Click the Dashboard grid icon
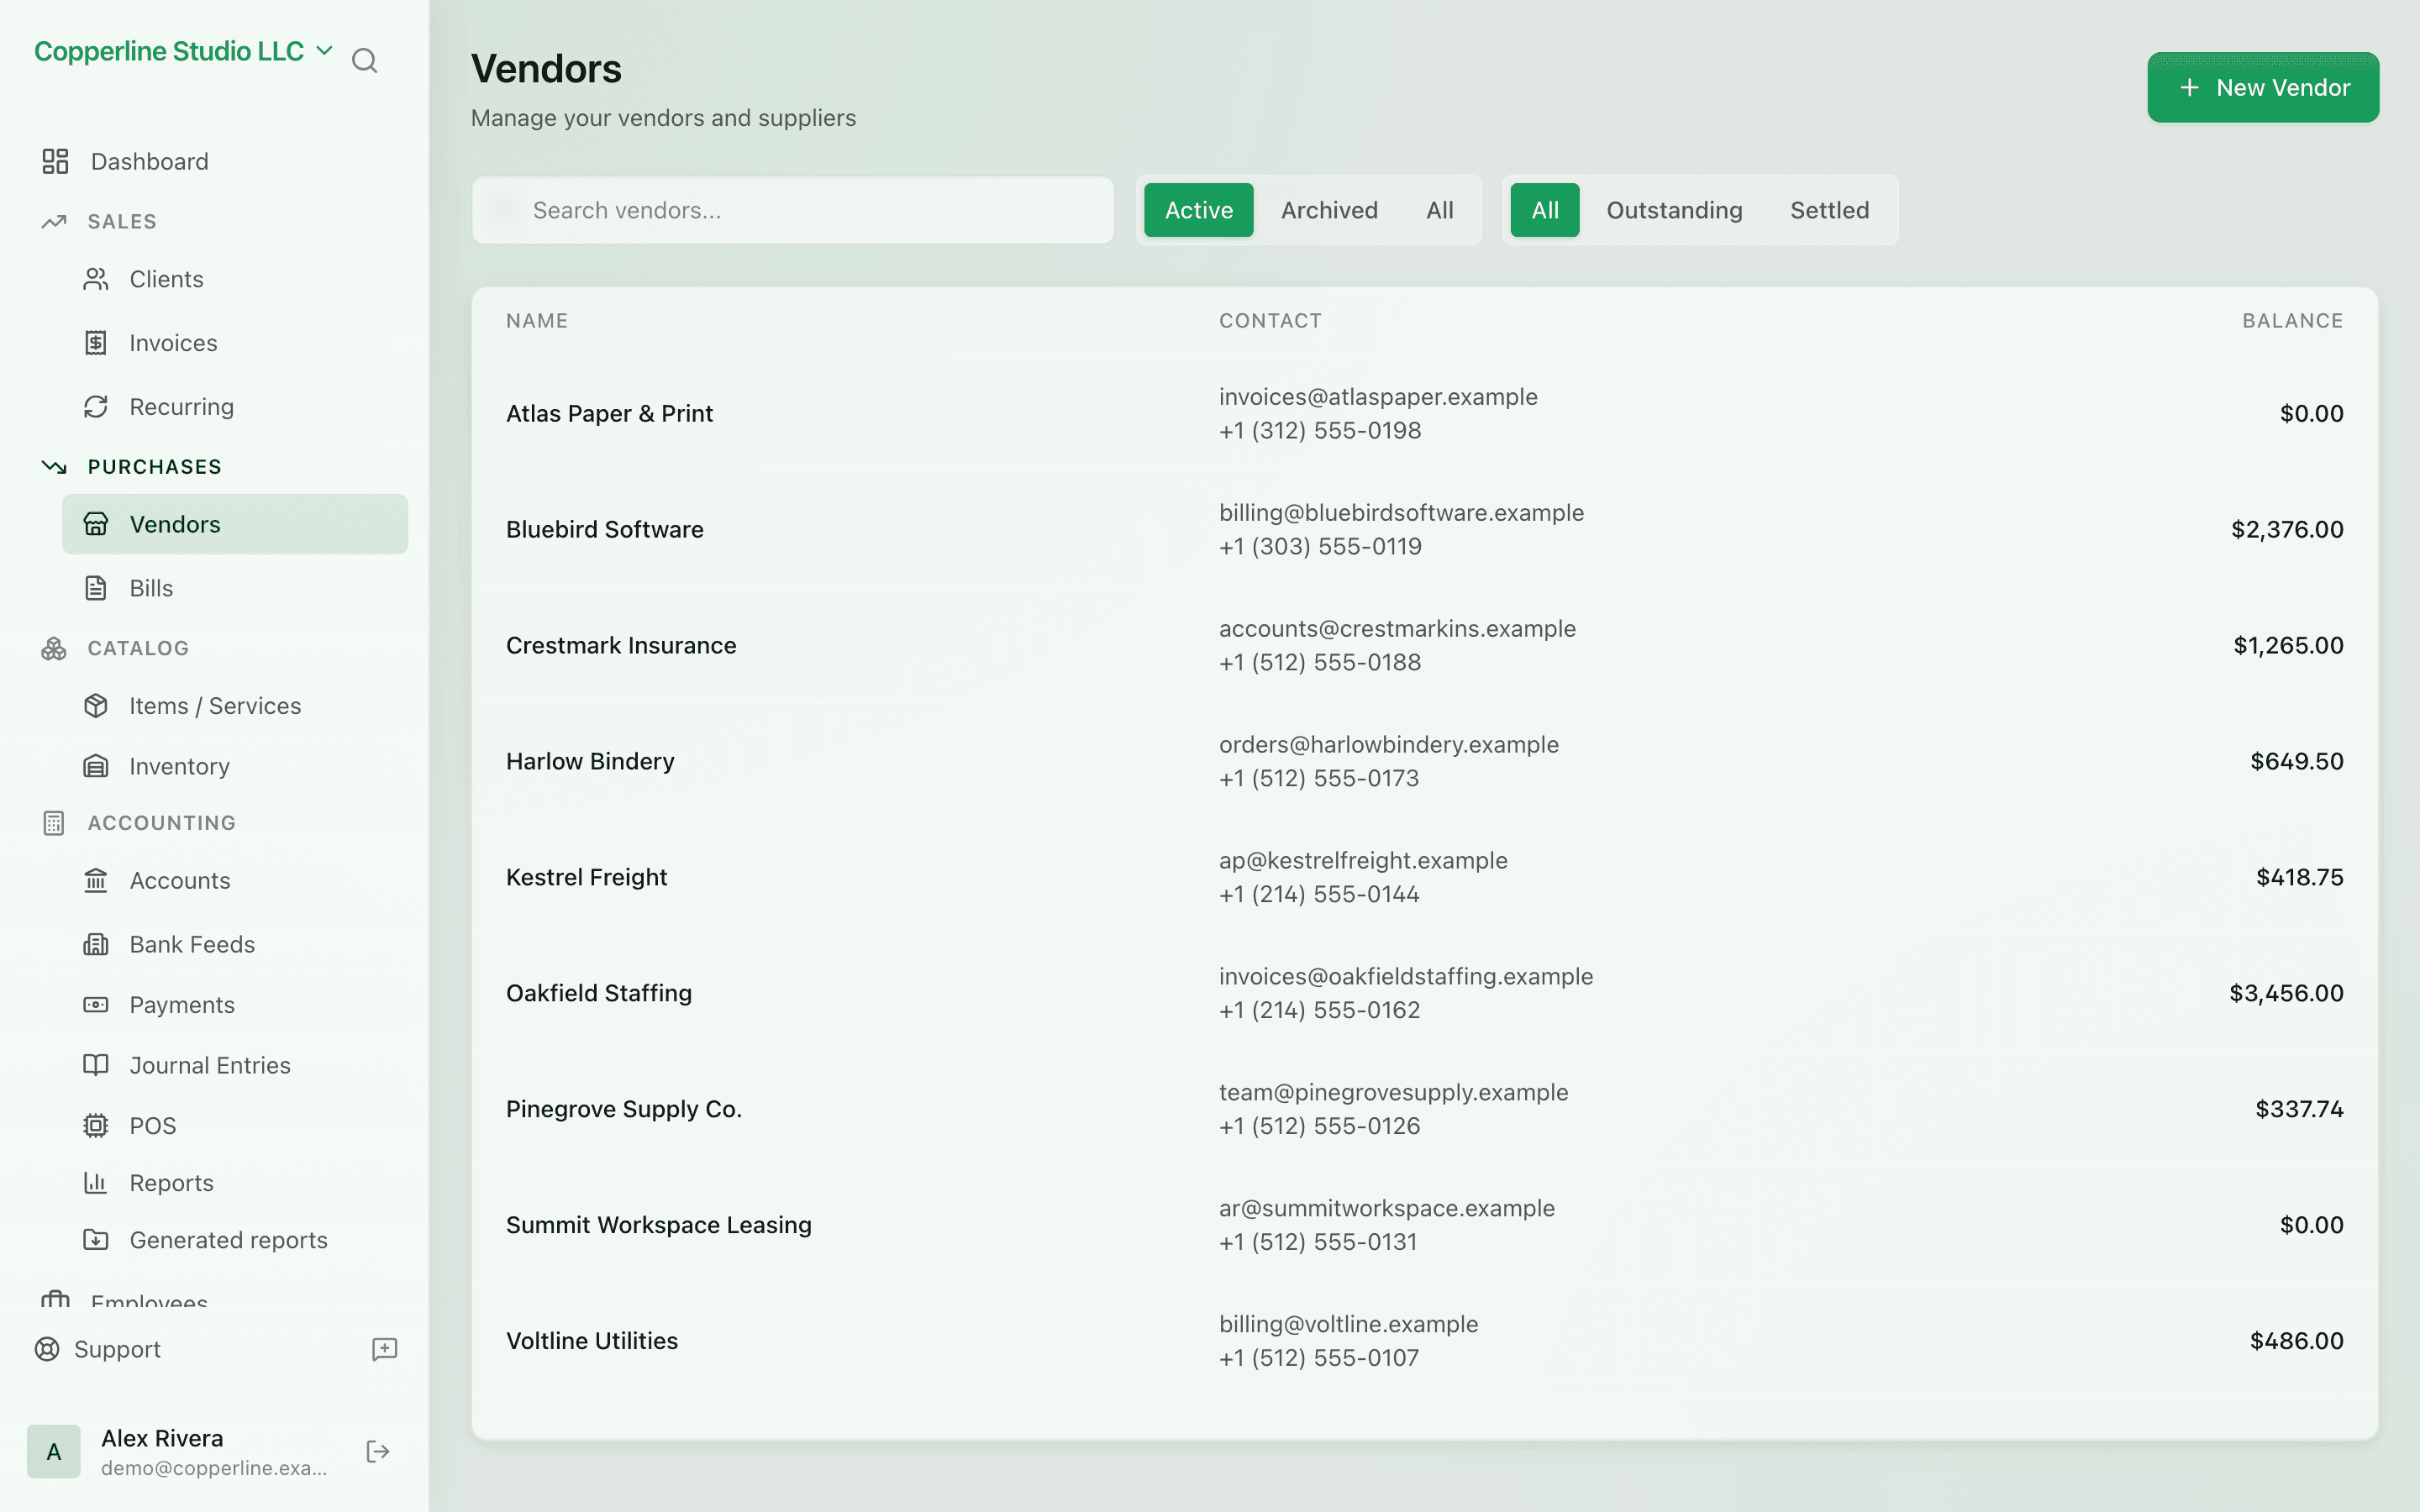The image size is (2420, 1512). pyautogui.click(x=55, y=161)
